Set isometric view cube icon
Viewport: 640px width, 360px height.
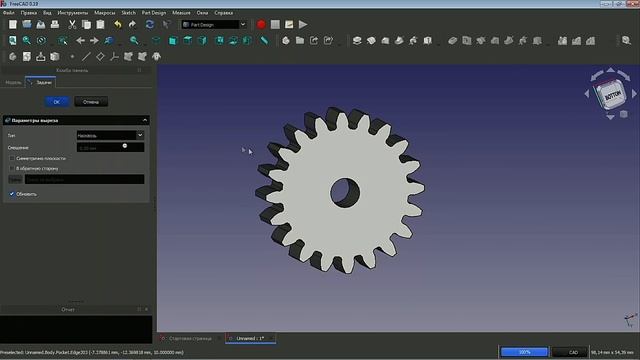coord(157,40)
